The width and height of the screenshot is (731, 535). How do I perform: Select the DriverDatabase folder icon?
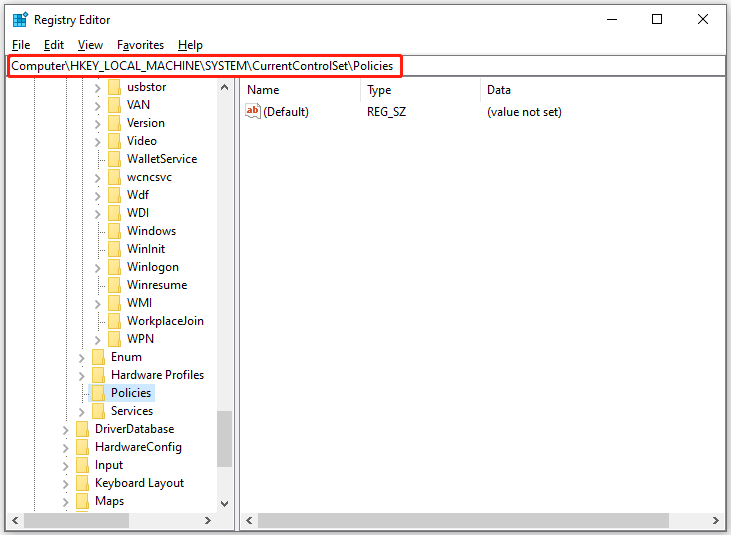coord(83,429)
